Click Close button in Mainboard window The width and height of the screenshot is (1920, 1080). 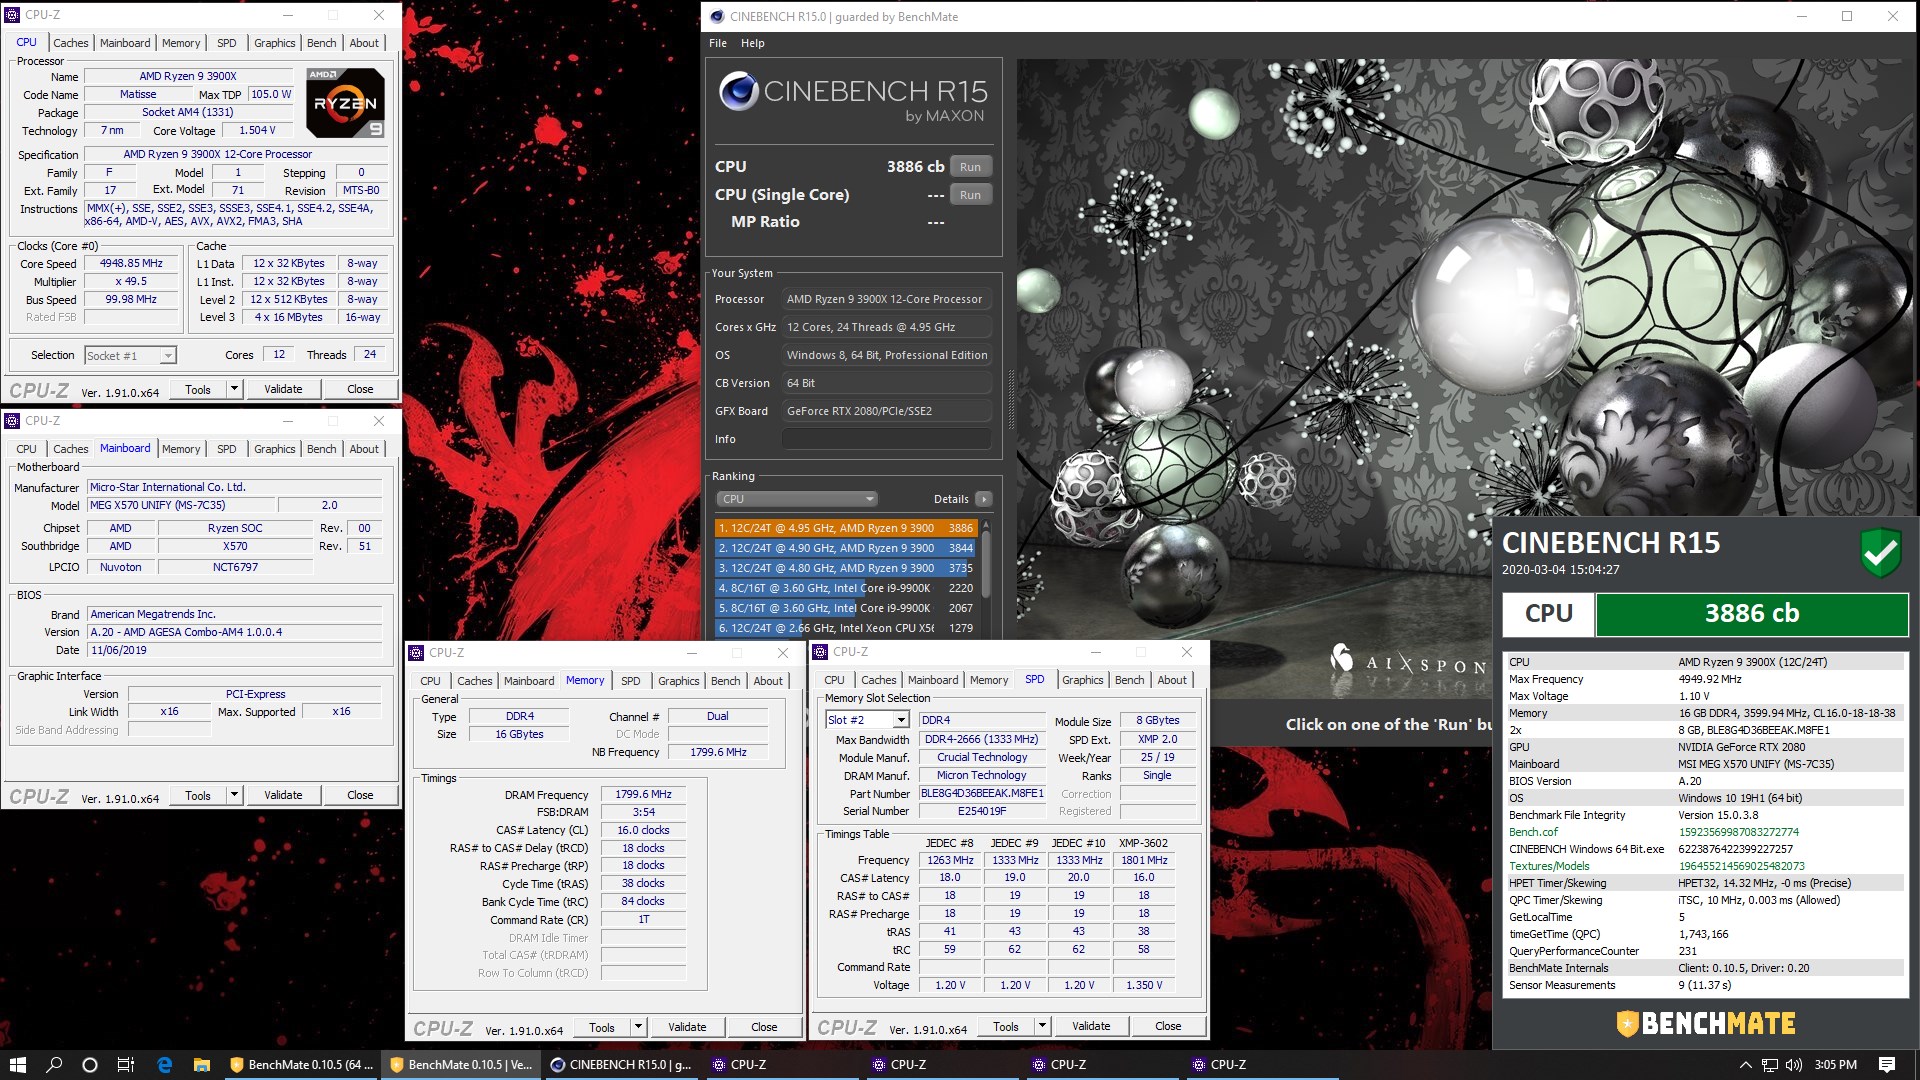coord(360,795)
